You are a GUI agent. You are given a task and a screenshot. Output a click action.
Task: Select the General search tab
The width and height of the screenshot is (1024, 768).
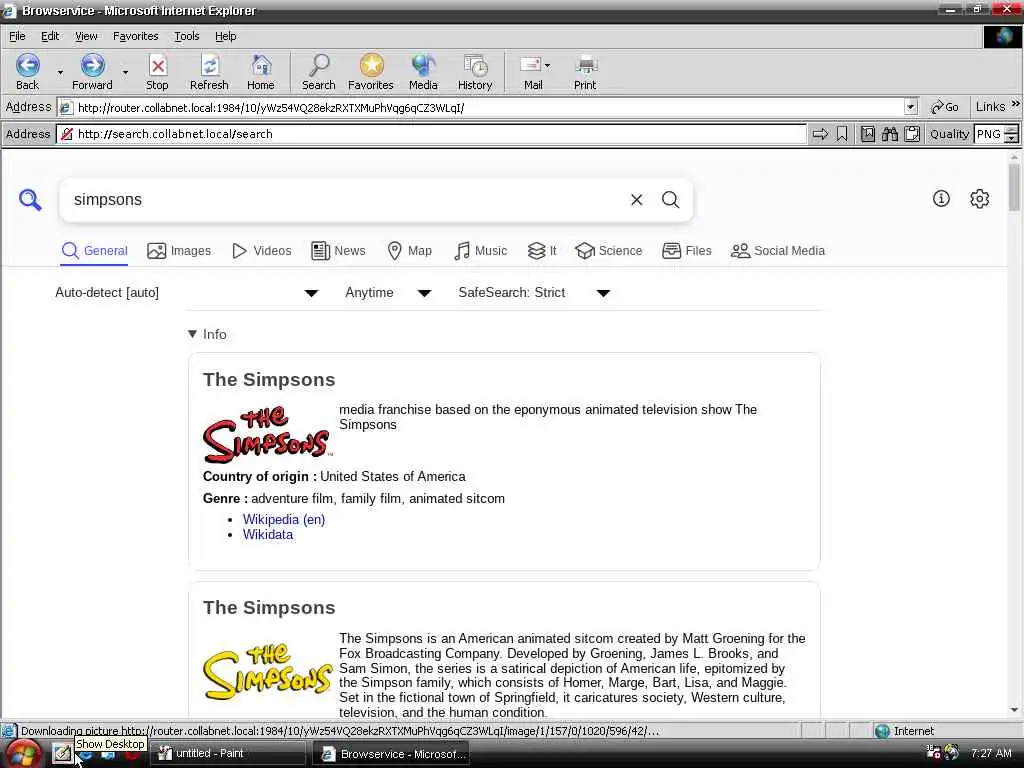click(94, 251)
